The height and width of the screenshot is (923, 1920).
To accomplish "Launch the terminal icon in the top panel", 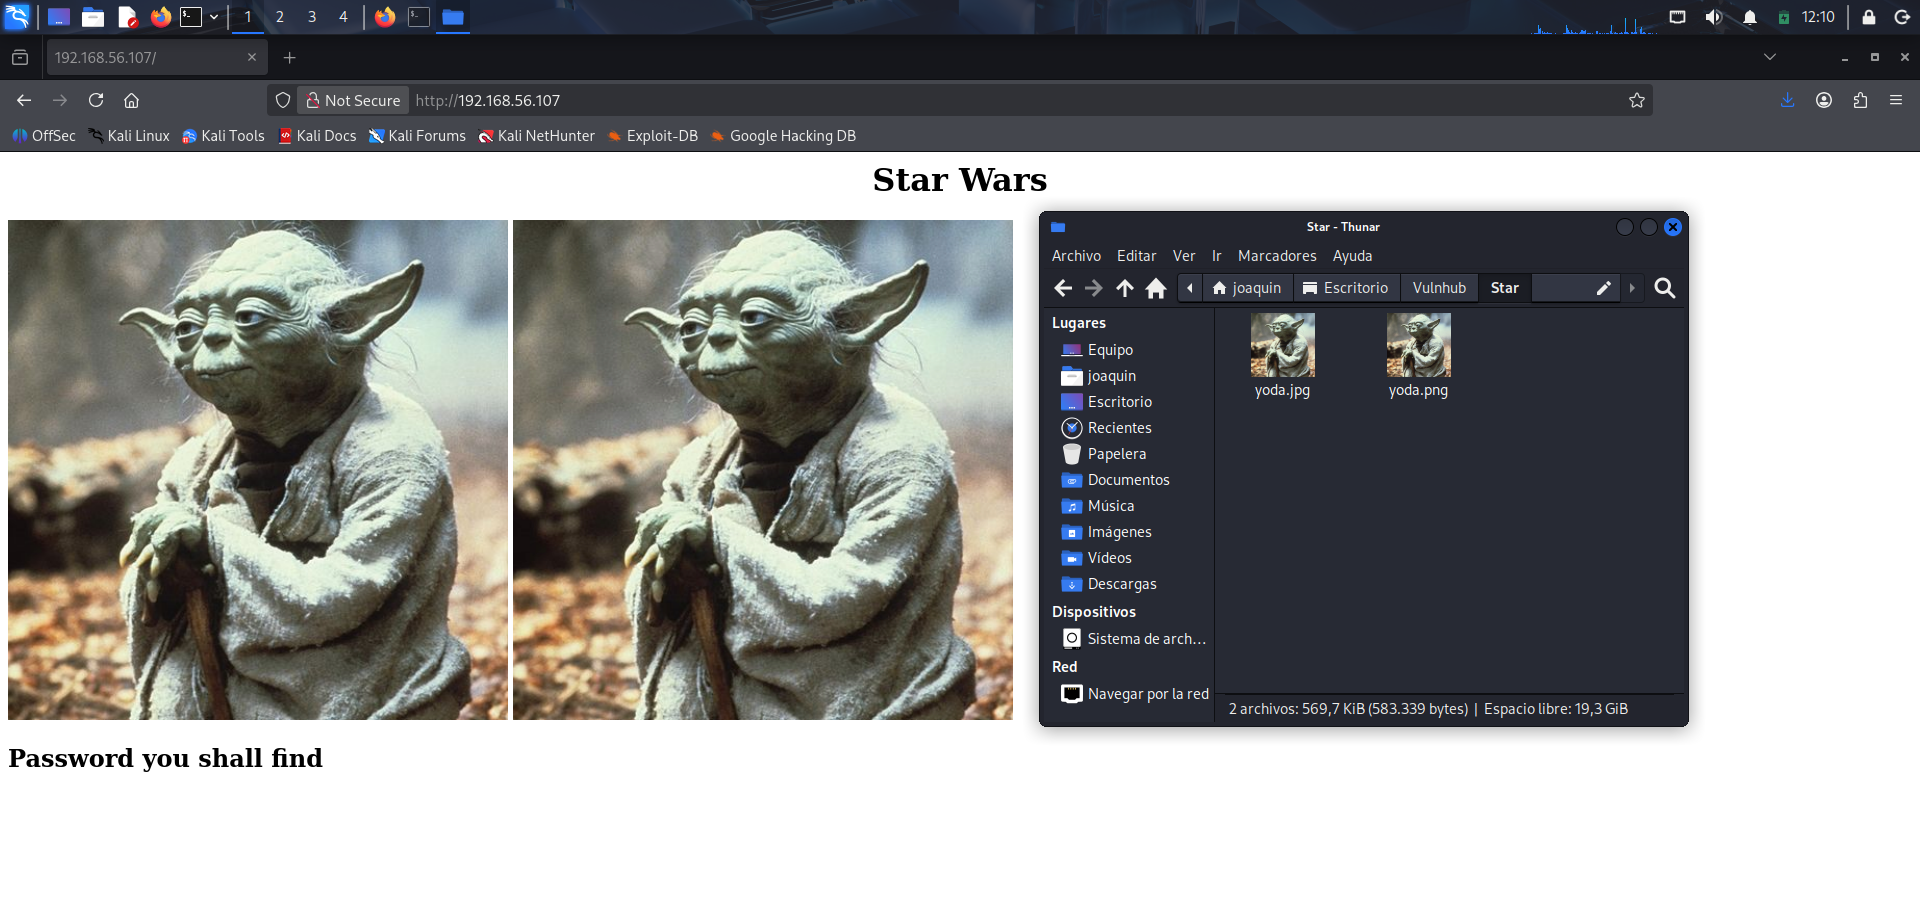I will [190, 16].
